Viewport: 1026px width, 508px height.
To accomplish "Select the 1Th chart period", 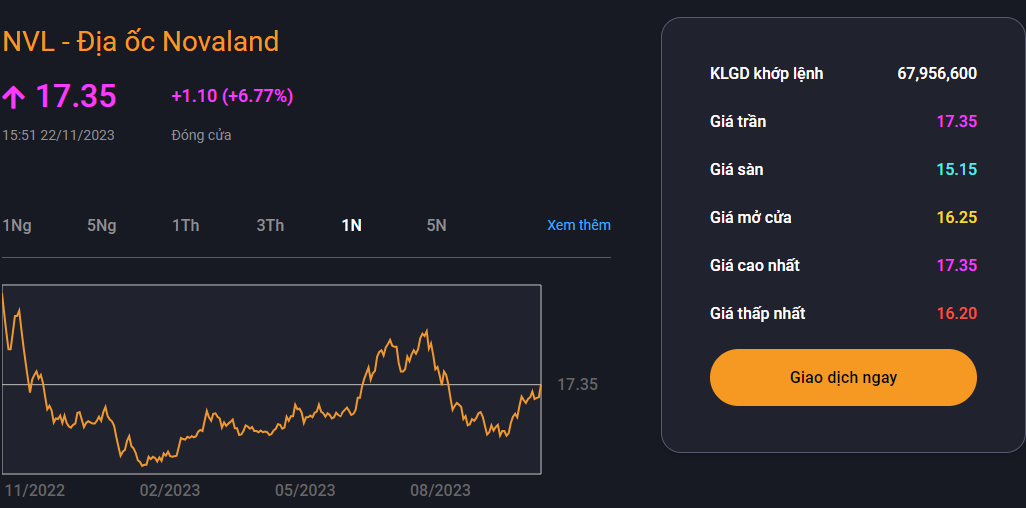I will coord(185,225).
